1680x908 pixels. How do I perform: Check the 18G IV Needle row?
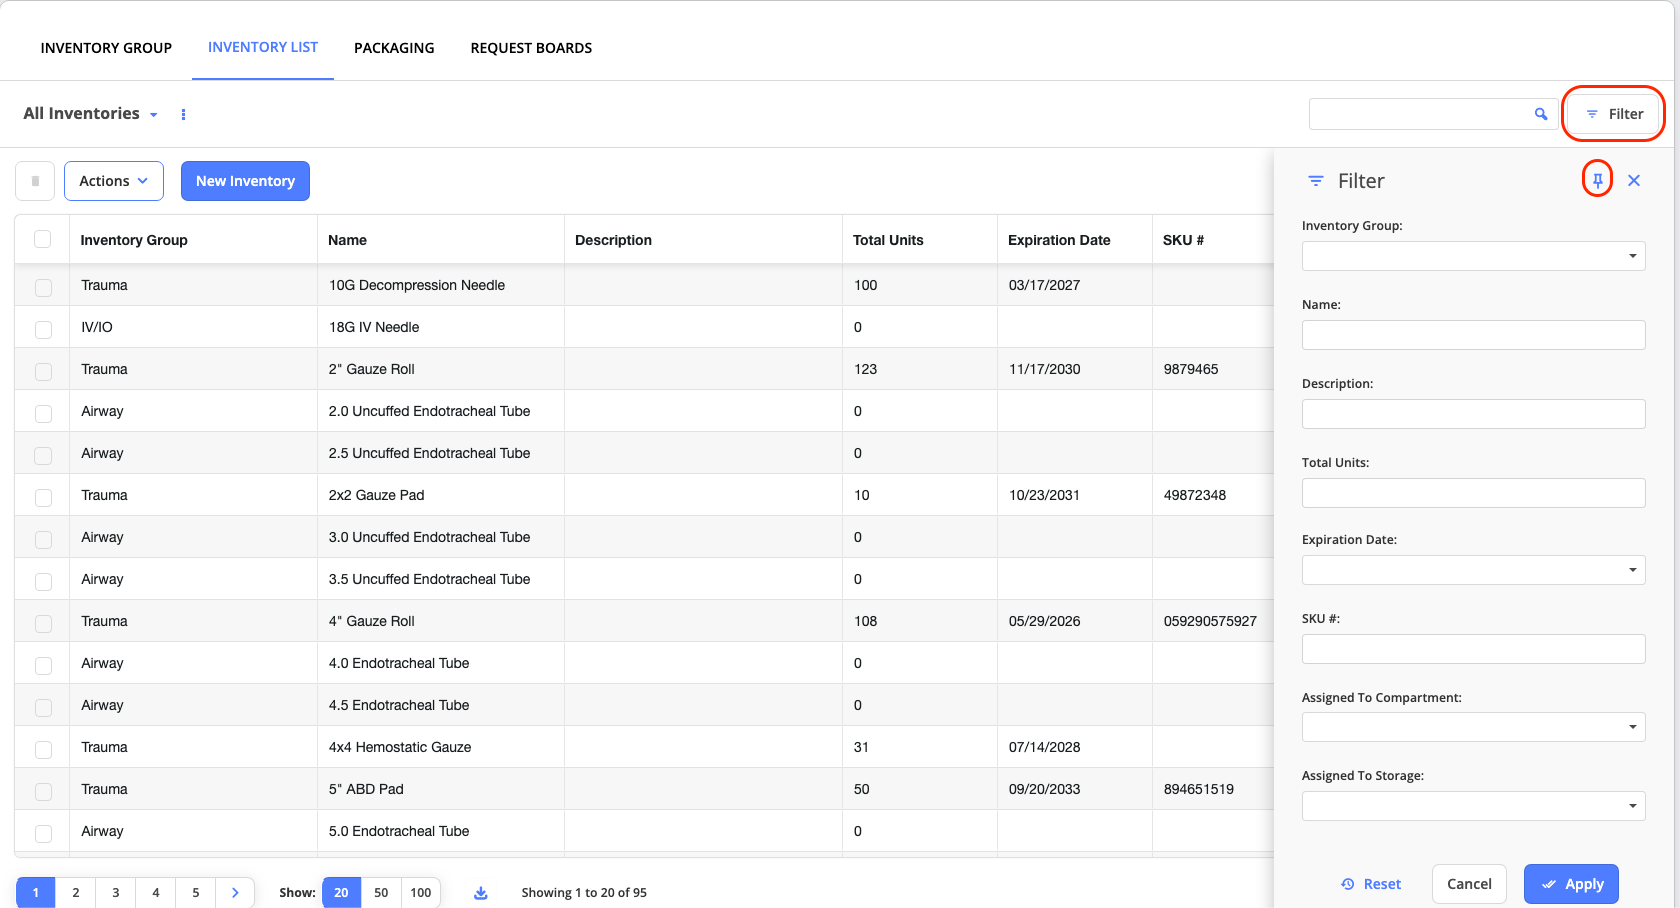(x=43, y=329)
